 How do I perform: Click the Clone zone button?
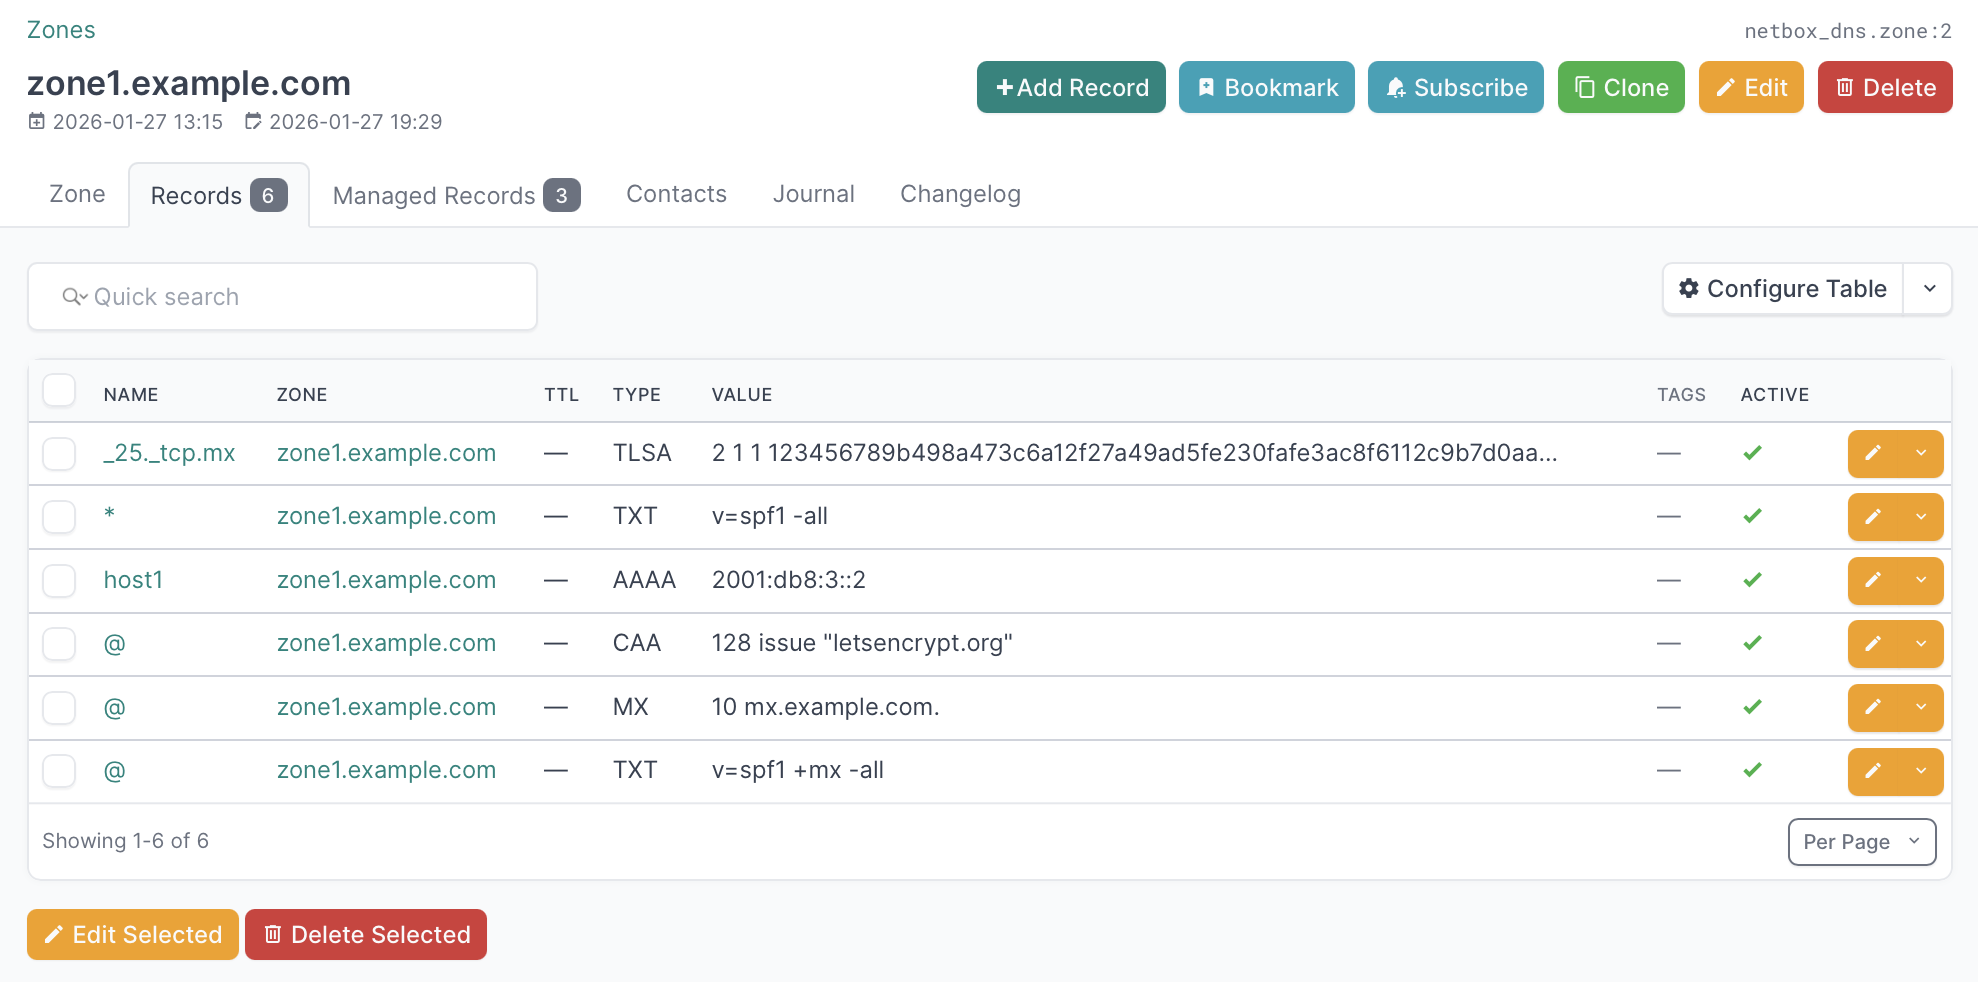click(1620, 88)
